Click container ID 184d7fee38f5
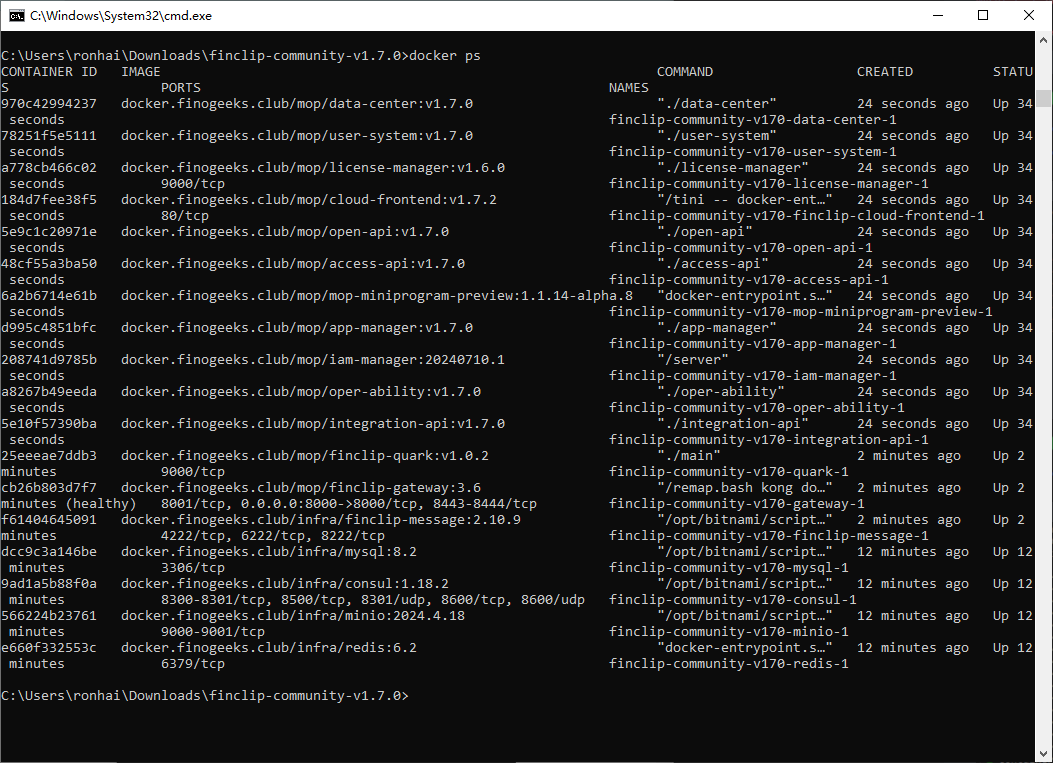This screenshot has height=763, width=1053. (49, 200)
